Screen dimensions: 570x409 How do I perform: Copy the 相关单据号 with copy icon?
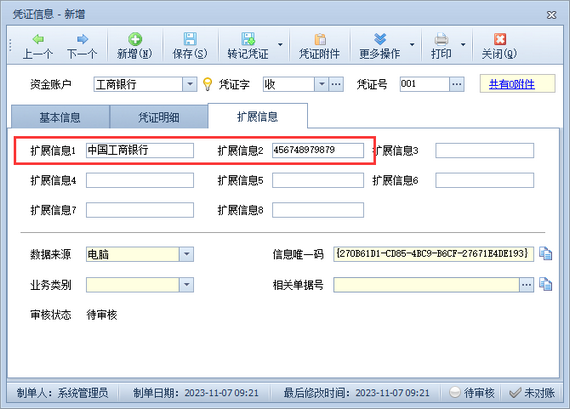545,284
